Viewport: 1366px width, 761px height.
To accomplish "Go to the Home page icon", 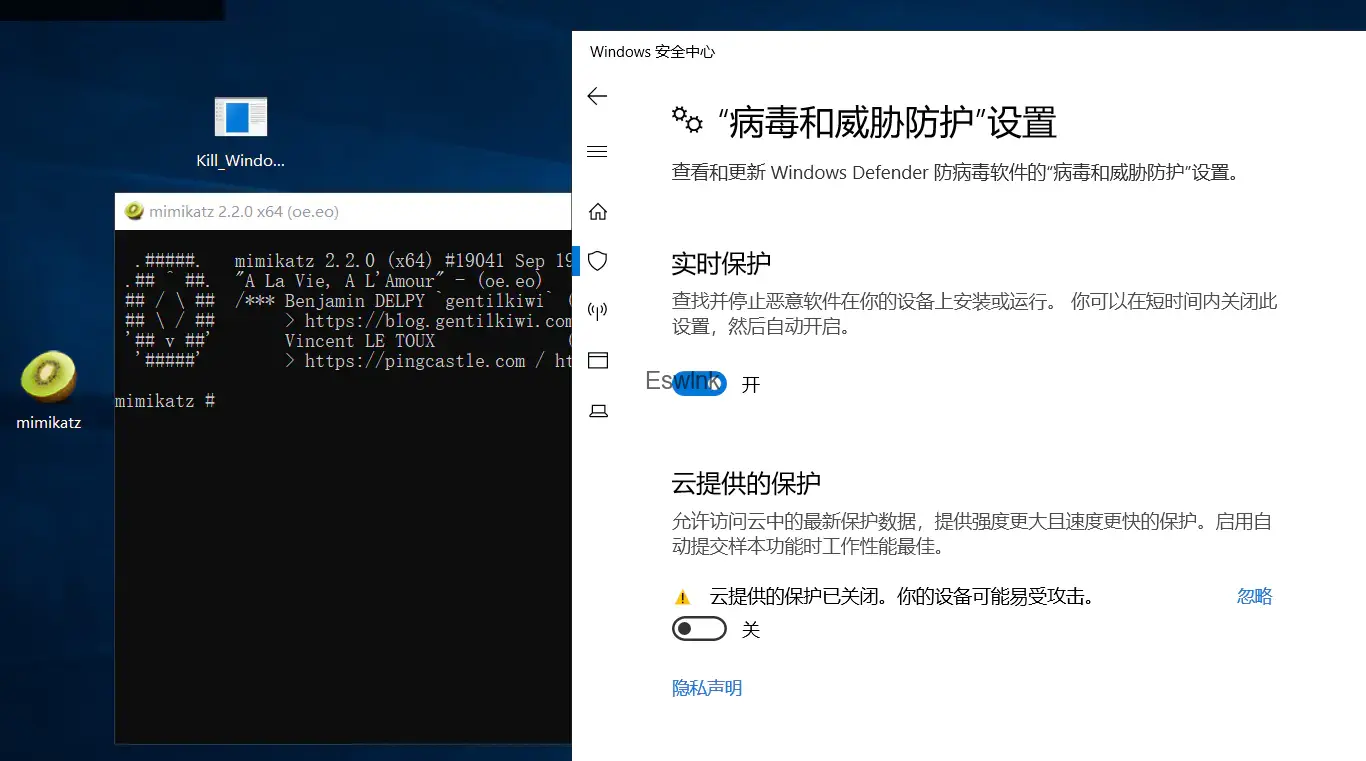I will click(x=598, y=212).
